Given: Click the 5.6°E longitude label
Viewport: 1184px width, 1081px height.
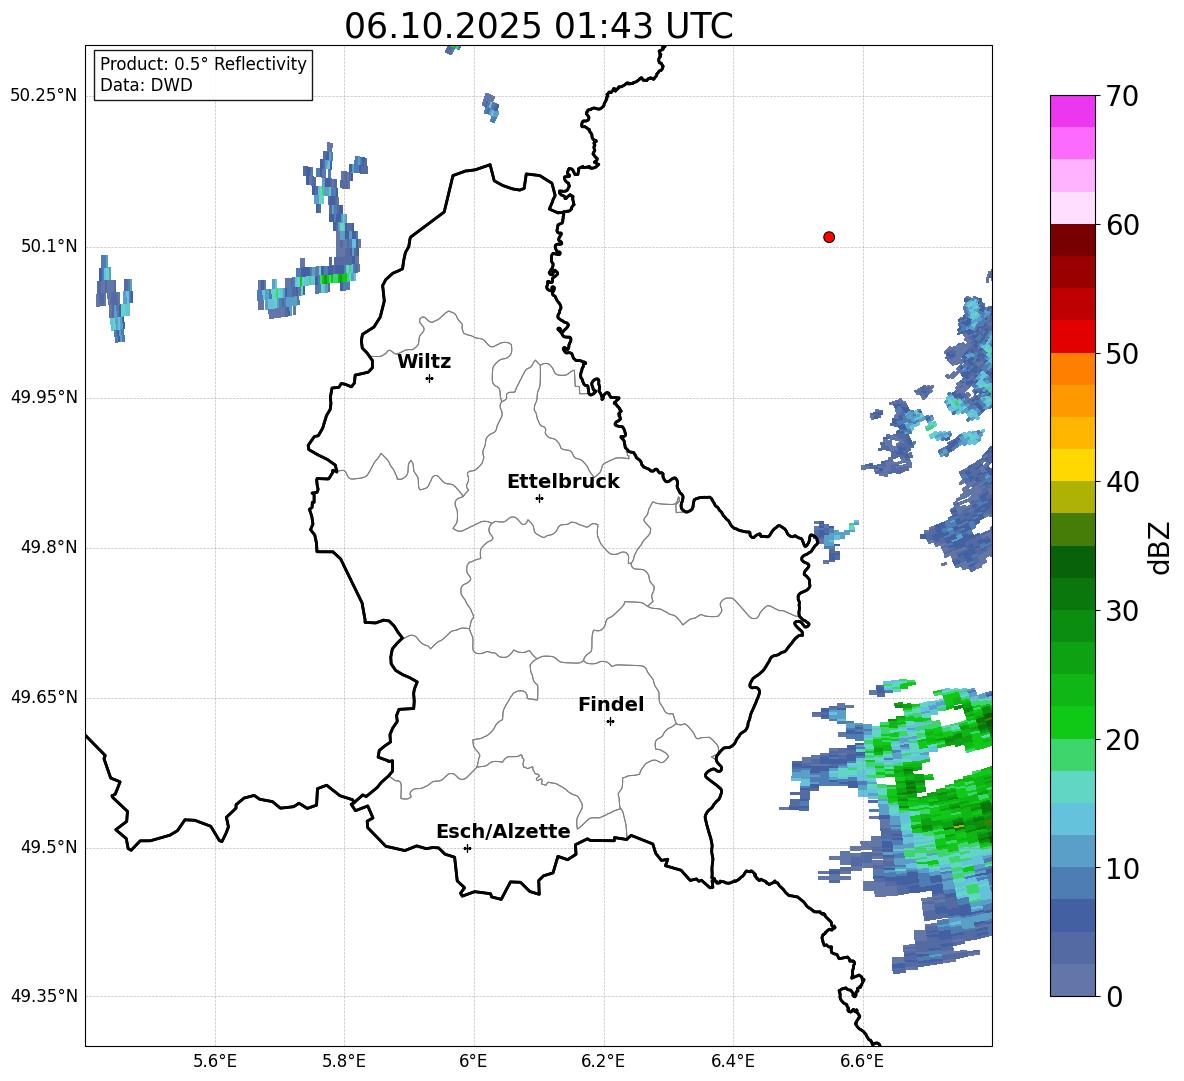Looking at the screenshot, I should coord(215,1062).
